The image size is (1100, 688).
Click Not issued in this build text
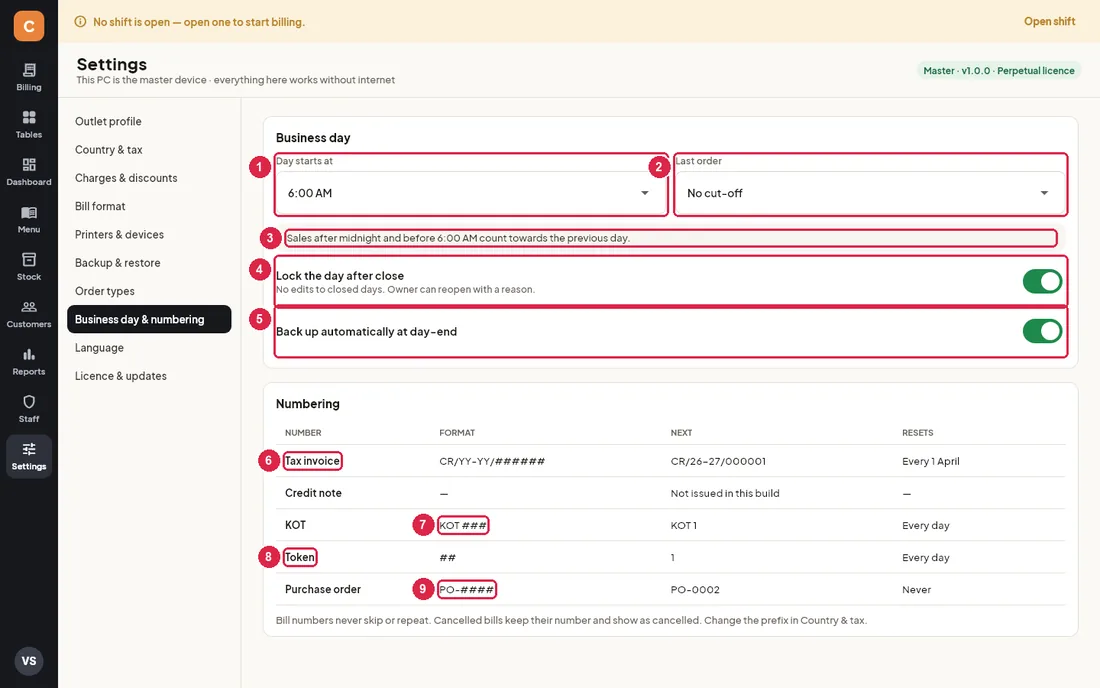[725, 493]
